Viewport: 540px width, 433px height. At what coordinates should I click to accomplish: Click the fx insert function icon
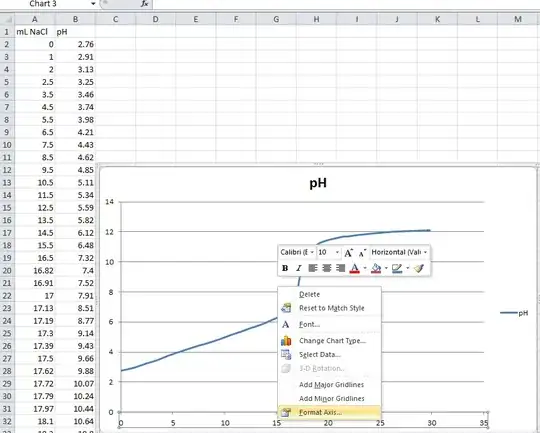tap(145, 4)
